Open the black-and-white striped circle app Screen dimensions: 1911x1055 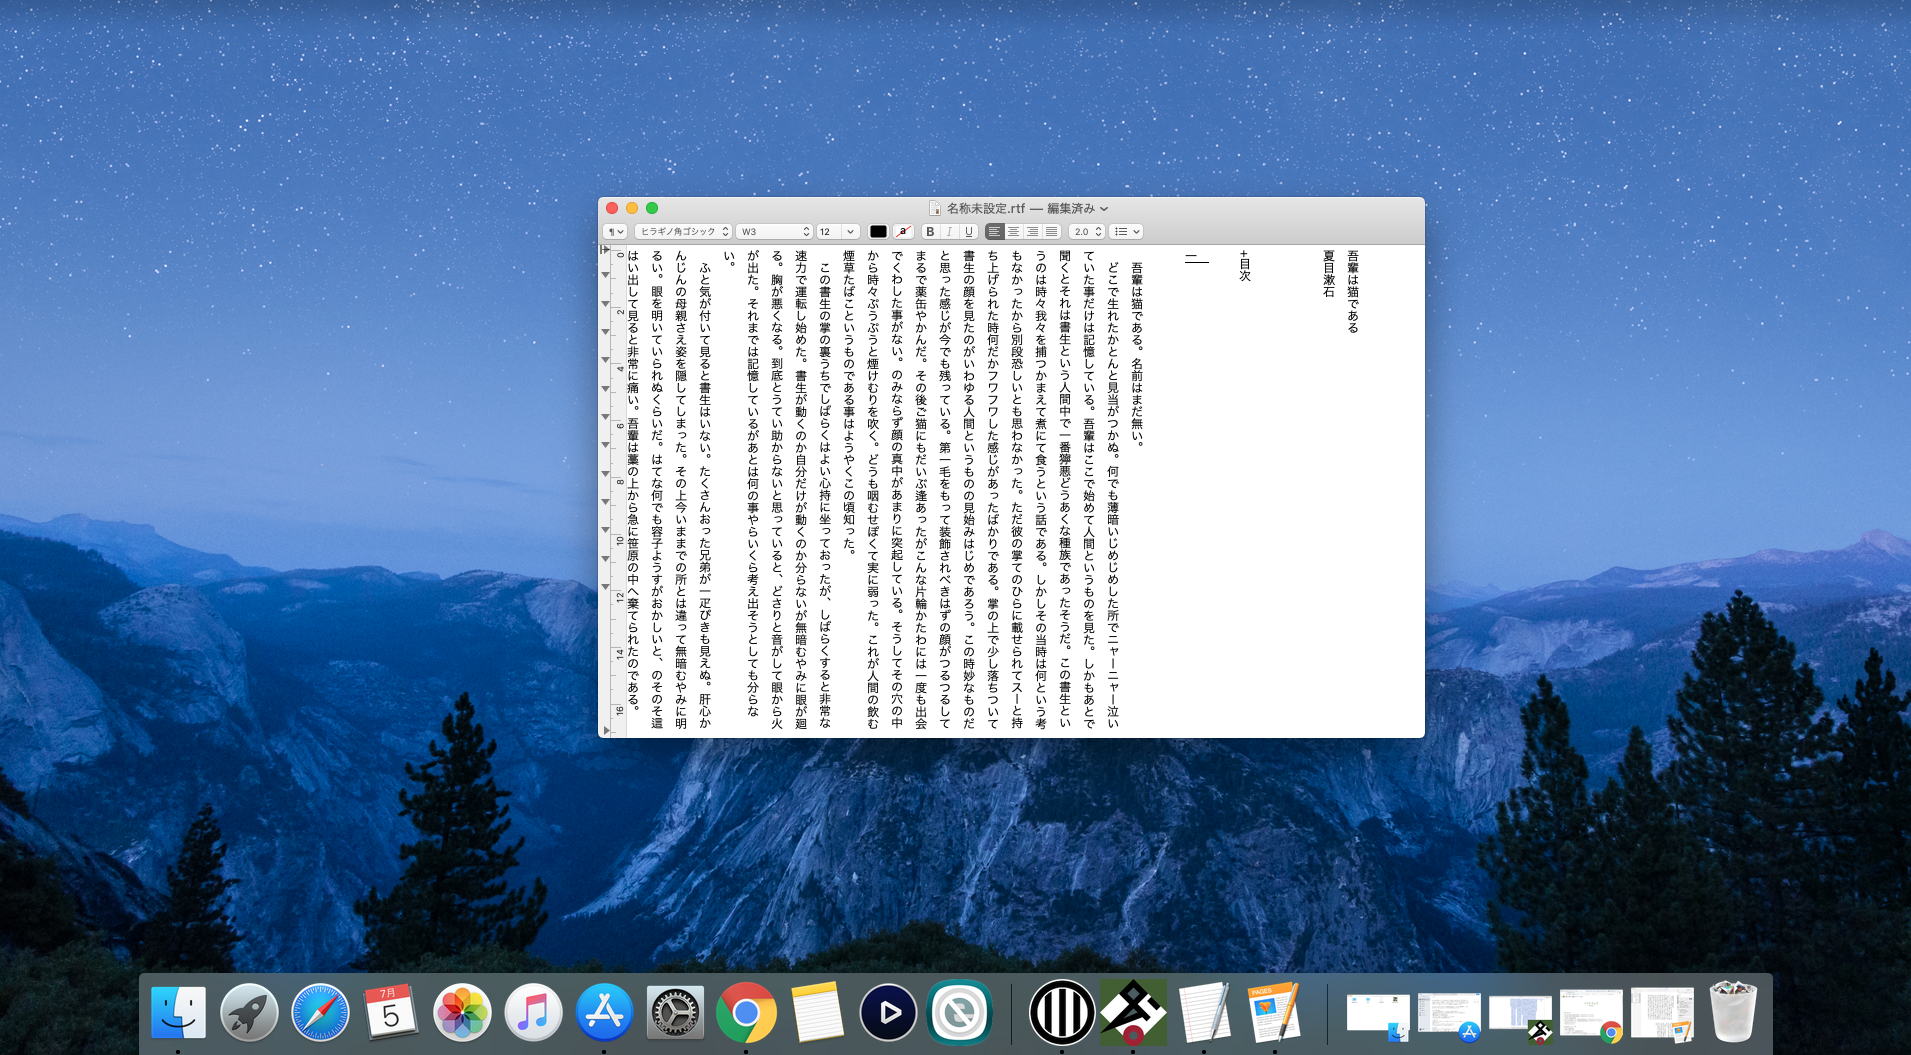tap(1062, 1012)
